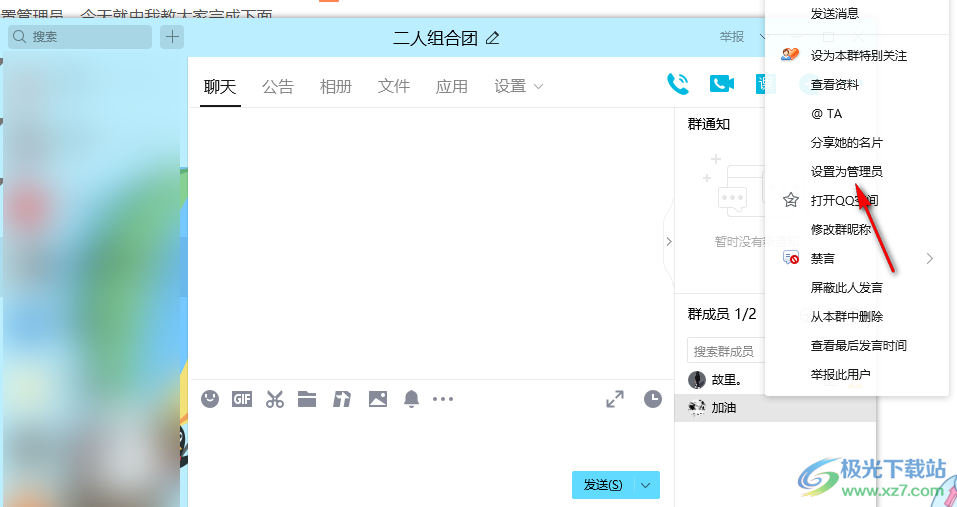Click the special attention heart icon
957x507 pixels.
[790, 55]
